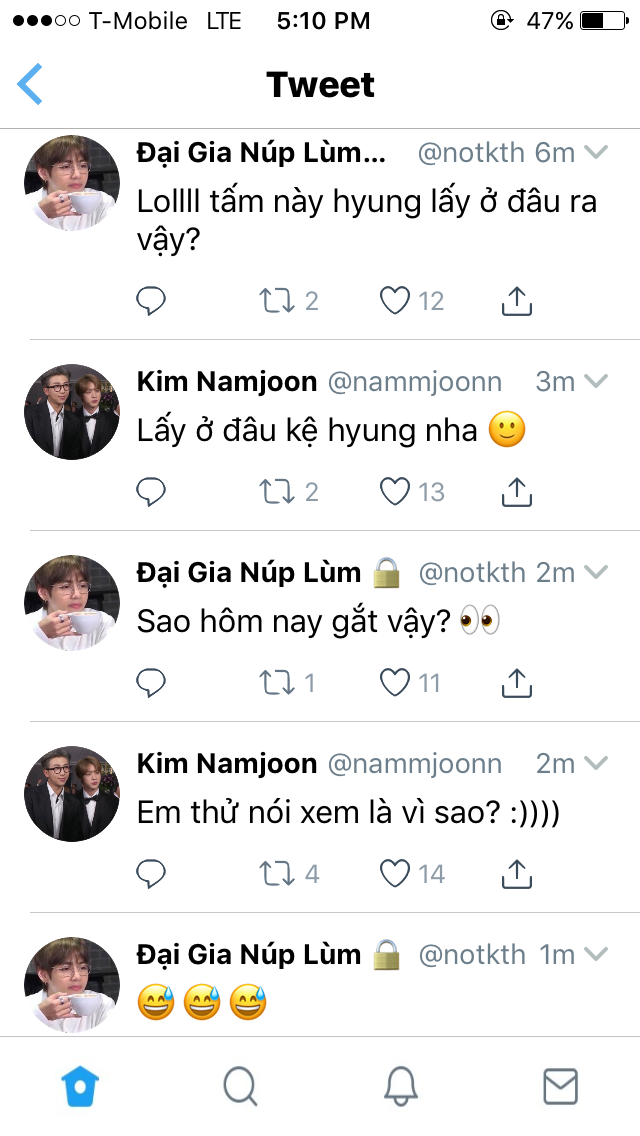Switch to the Home tab
This screenshot has height=1136, width=640.
point(80,1085)
